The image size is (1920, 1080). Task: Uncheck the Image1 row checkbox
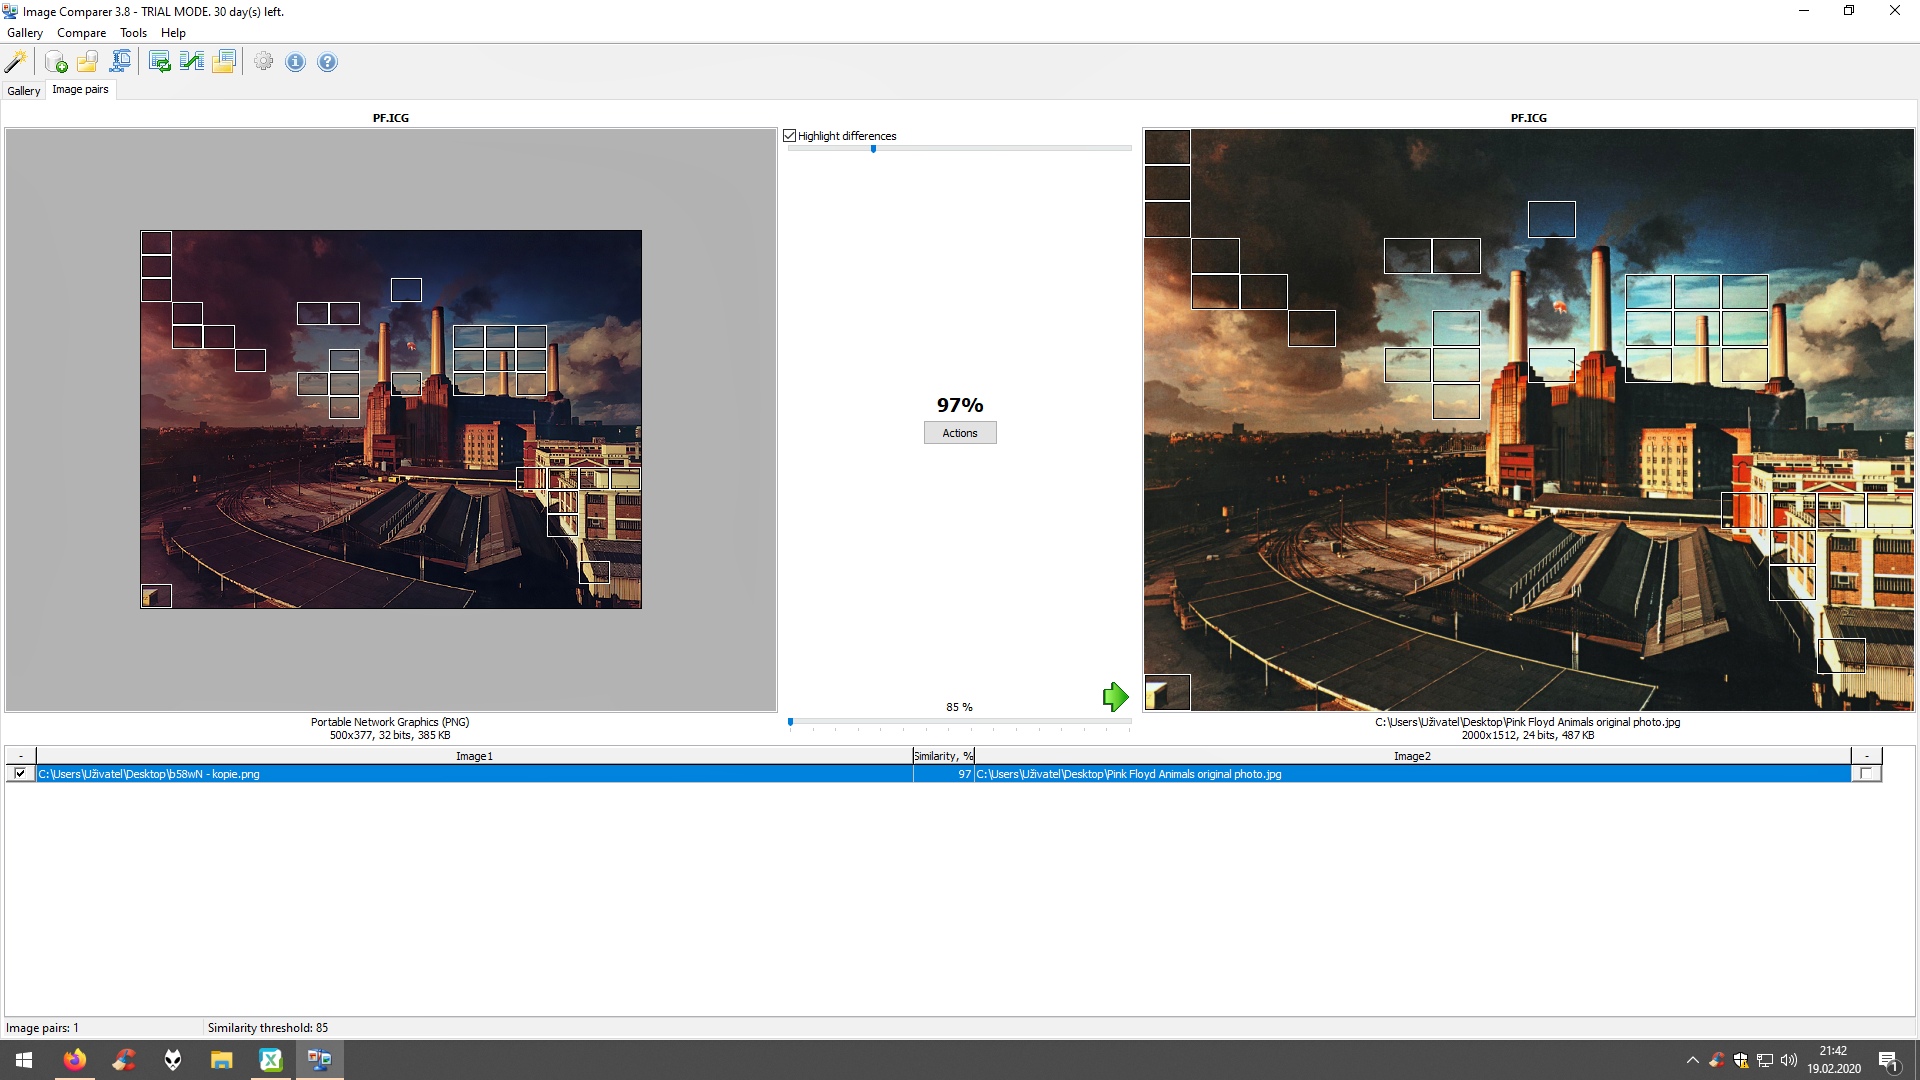point(20,774)
